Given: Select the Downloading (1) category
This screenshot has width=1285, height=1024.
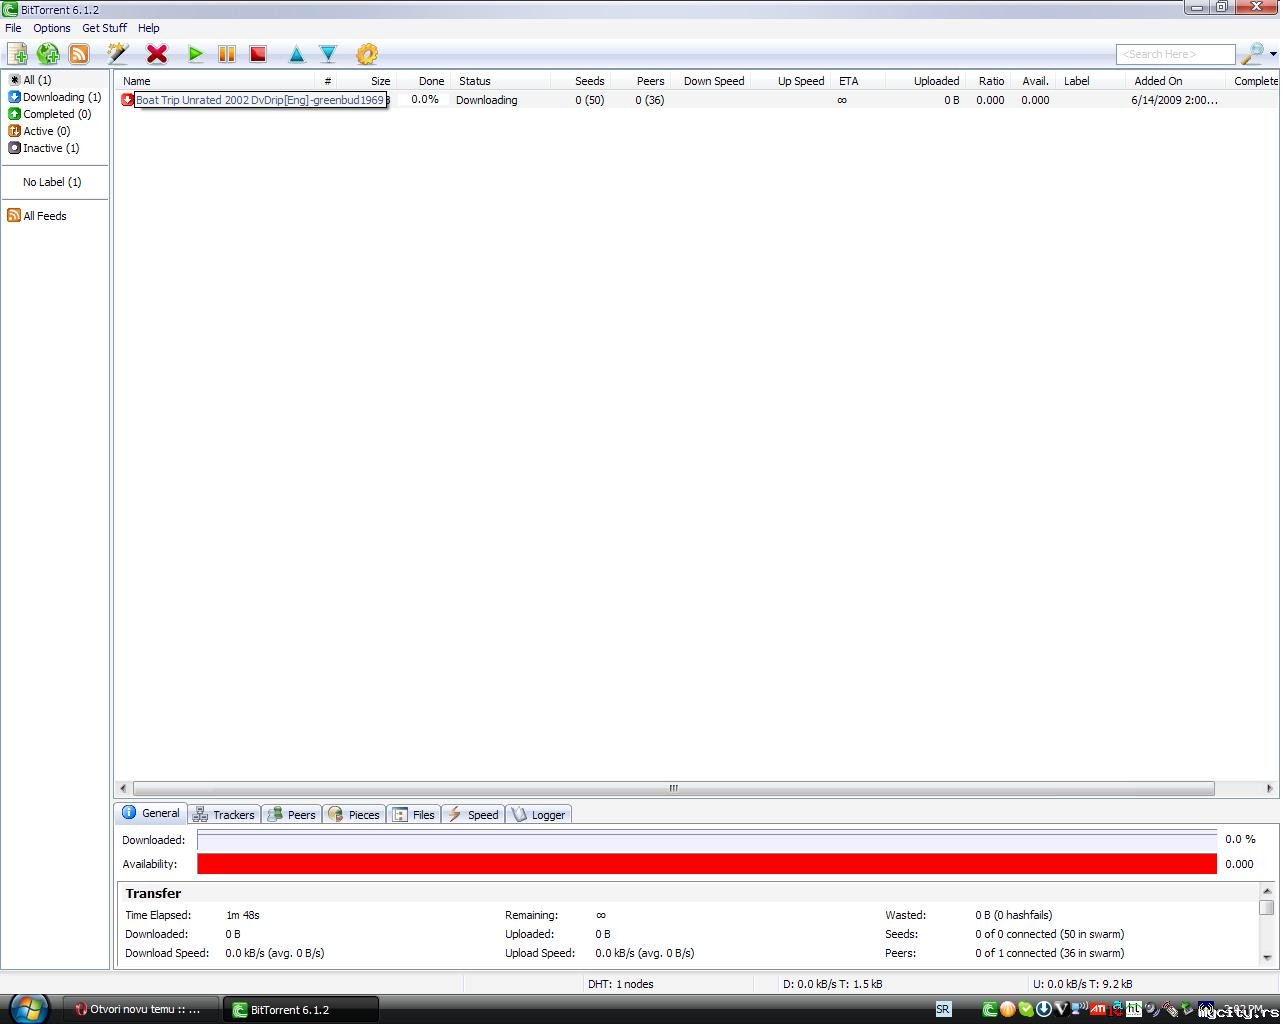Looking at the screenshot, I should pos(55,97).
